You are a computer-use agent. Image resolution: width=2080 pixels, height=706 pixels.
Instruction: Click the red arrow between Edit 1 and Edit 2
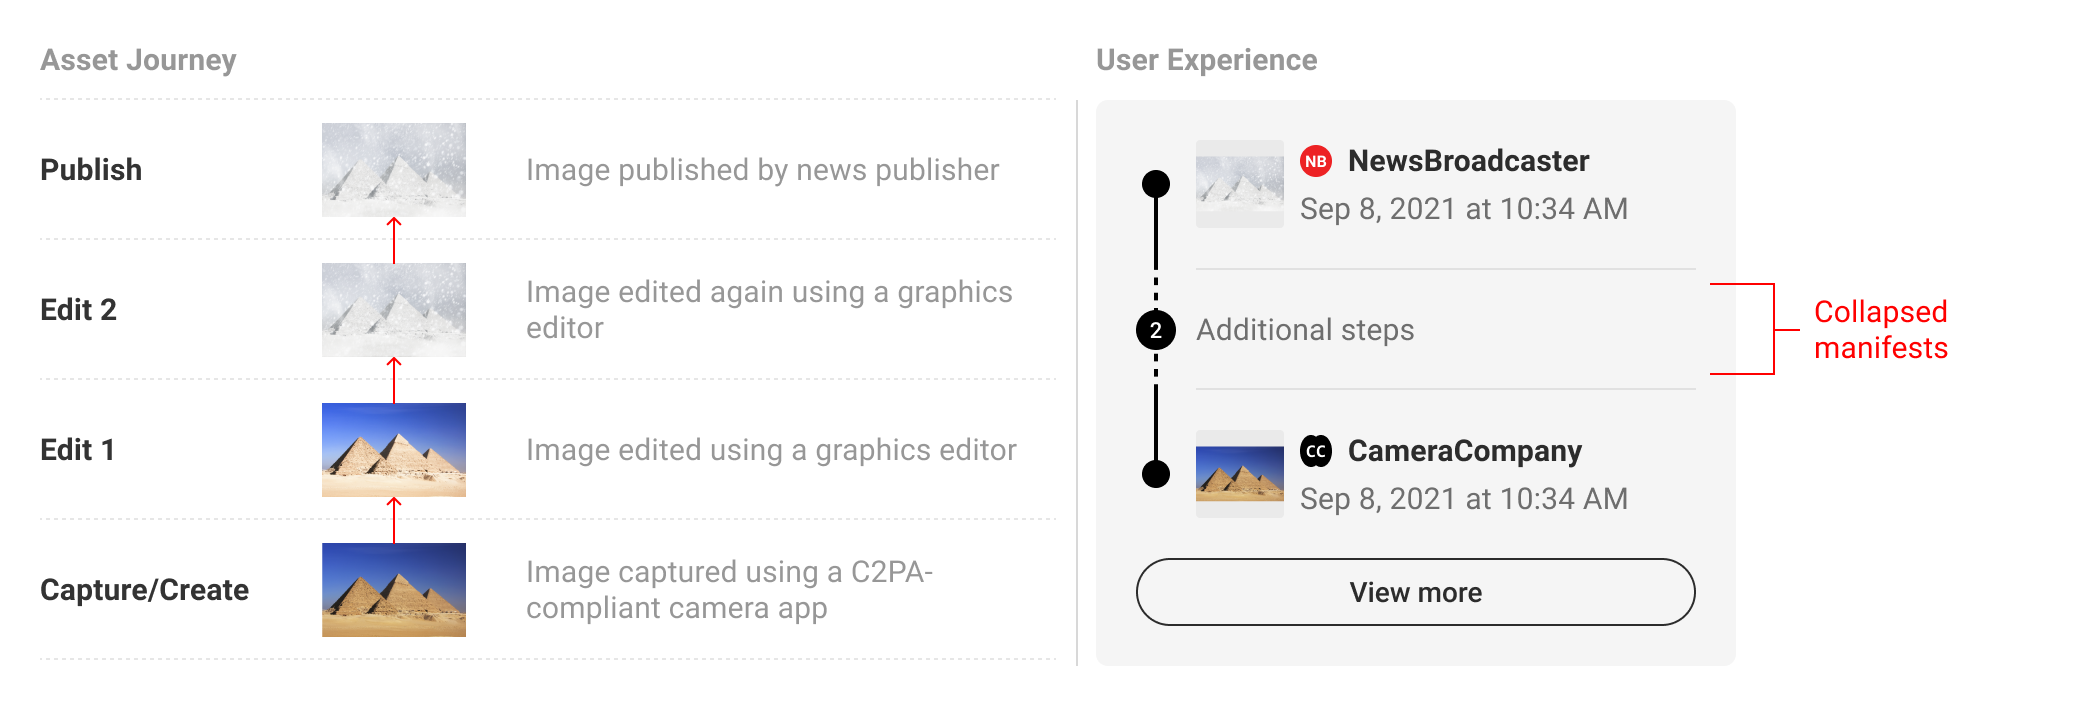(394, 380)
